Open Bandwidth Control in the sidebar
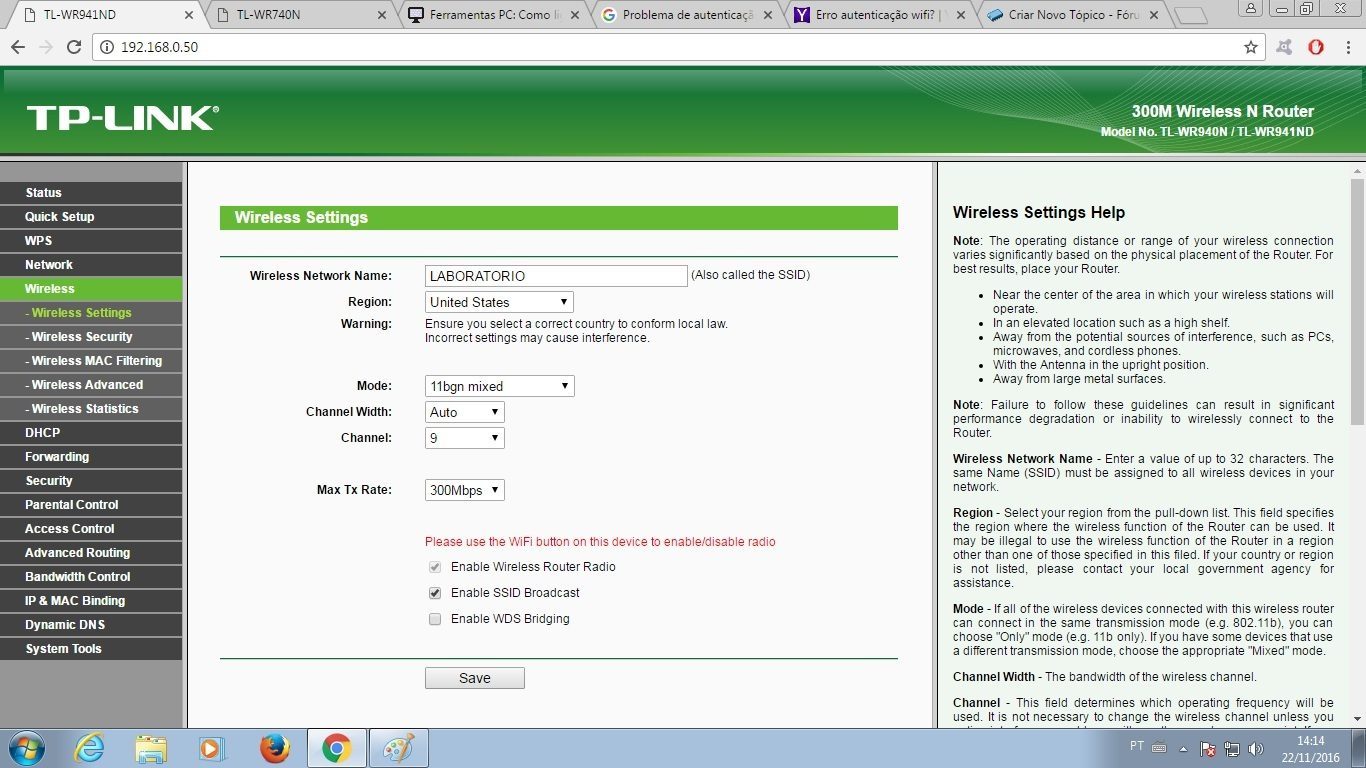This screenshot has width=1366, height=768. [91, 577]
